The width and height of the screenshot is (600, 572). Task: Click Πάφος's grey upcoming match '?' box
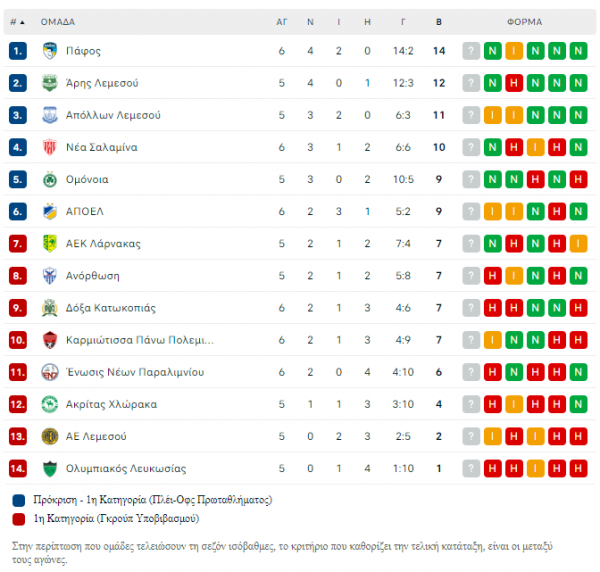pos(471,51)
